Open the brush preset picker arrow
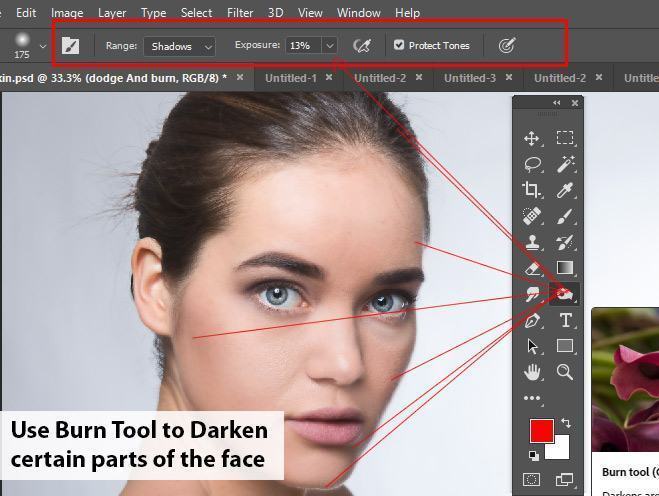The image size is (659, 496). [42, 46]
